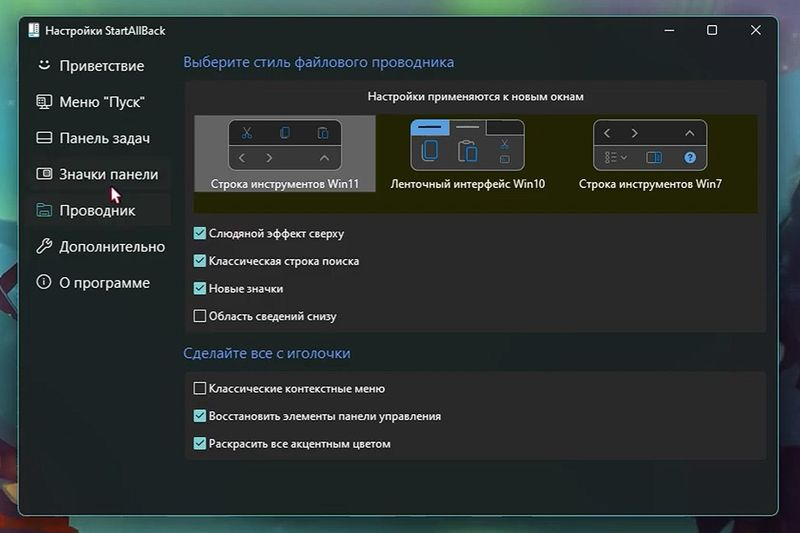Open the Приветствие section

(101, 66)
